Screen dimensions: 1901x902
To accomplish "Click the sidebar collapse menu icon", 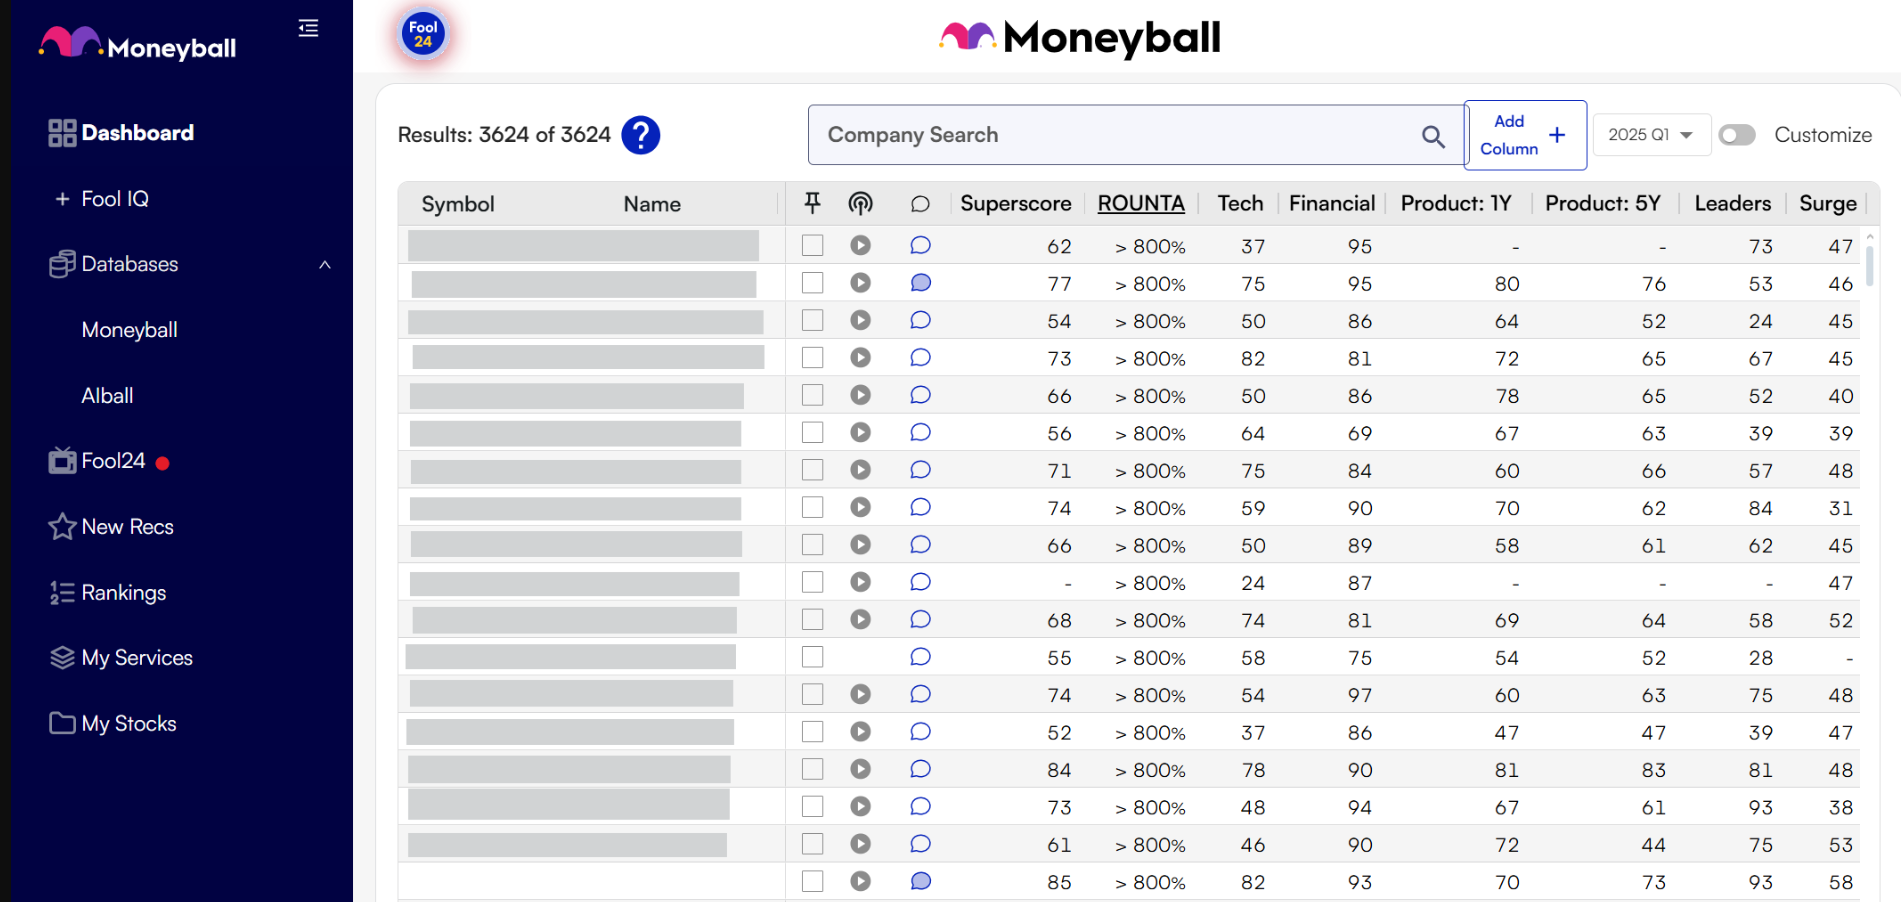I will coord(308,28).
